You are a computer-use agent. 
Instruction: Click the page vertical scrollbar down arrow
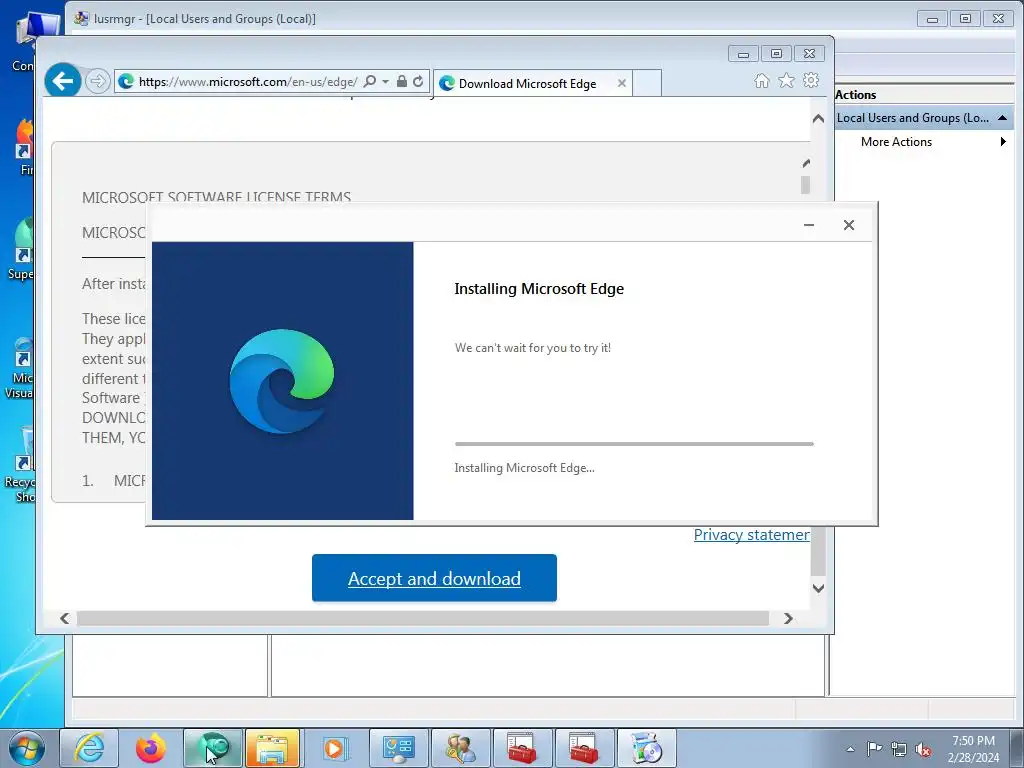click(x=818, y=588)
